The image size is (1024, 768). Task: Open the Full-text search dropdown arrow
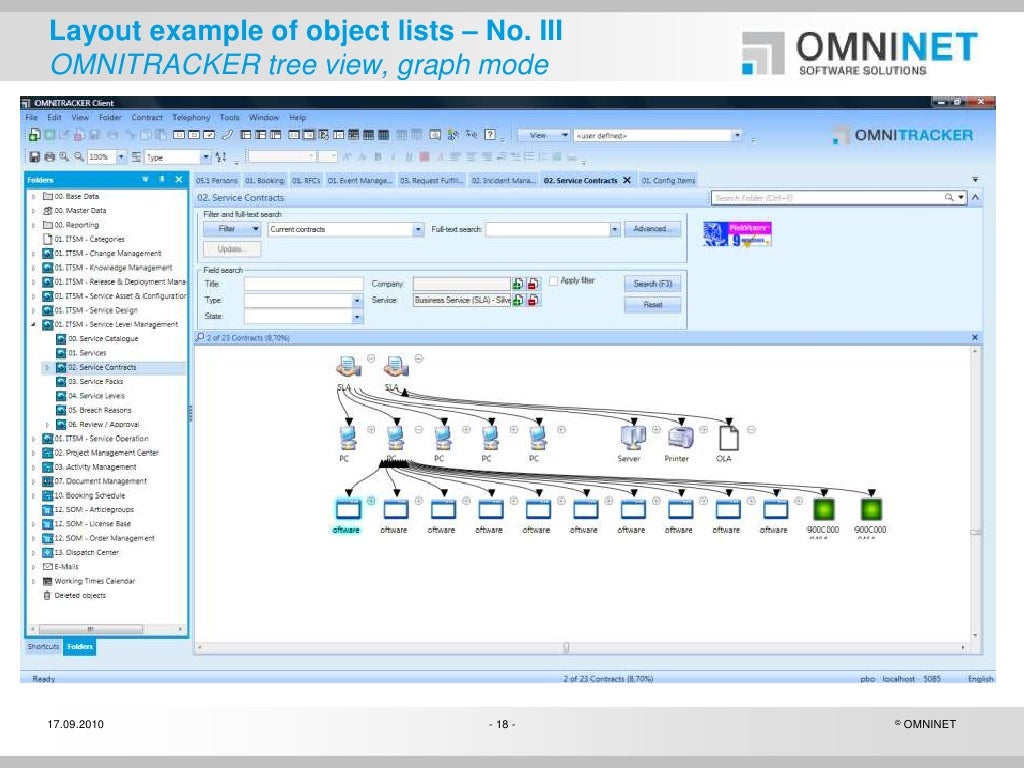614,229
